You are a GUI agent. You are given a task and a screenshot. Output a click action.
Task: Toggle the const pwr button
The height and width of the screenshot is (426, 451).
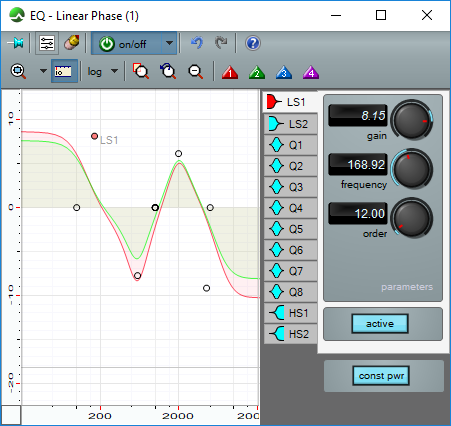click(381, 376)
